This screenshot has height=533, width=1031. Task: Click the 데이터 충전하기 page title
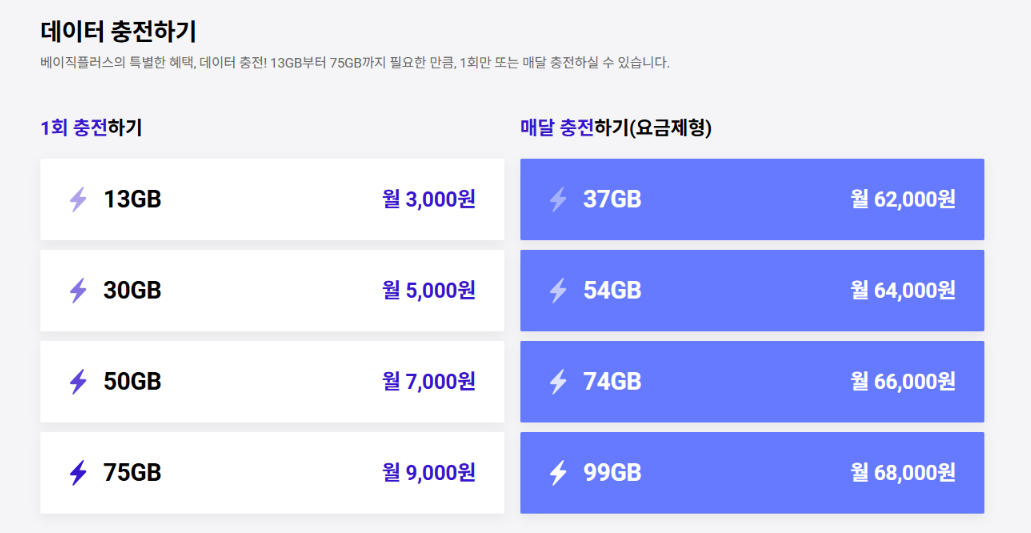118,31
